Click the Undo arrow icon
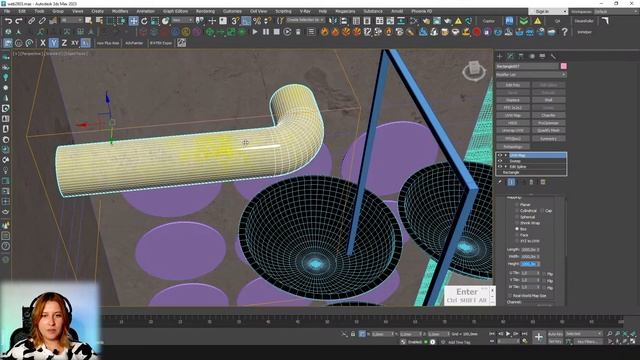The width and height of the screenshot is (640, 360). point(8,21)
